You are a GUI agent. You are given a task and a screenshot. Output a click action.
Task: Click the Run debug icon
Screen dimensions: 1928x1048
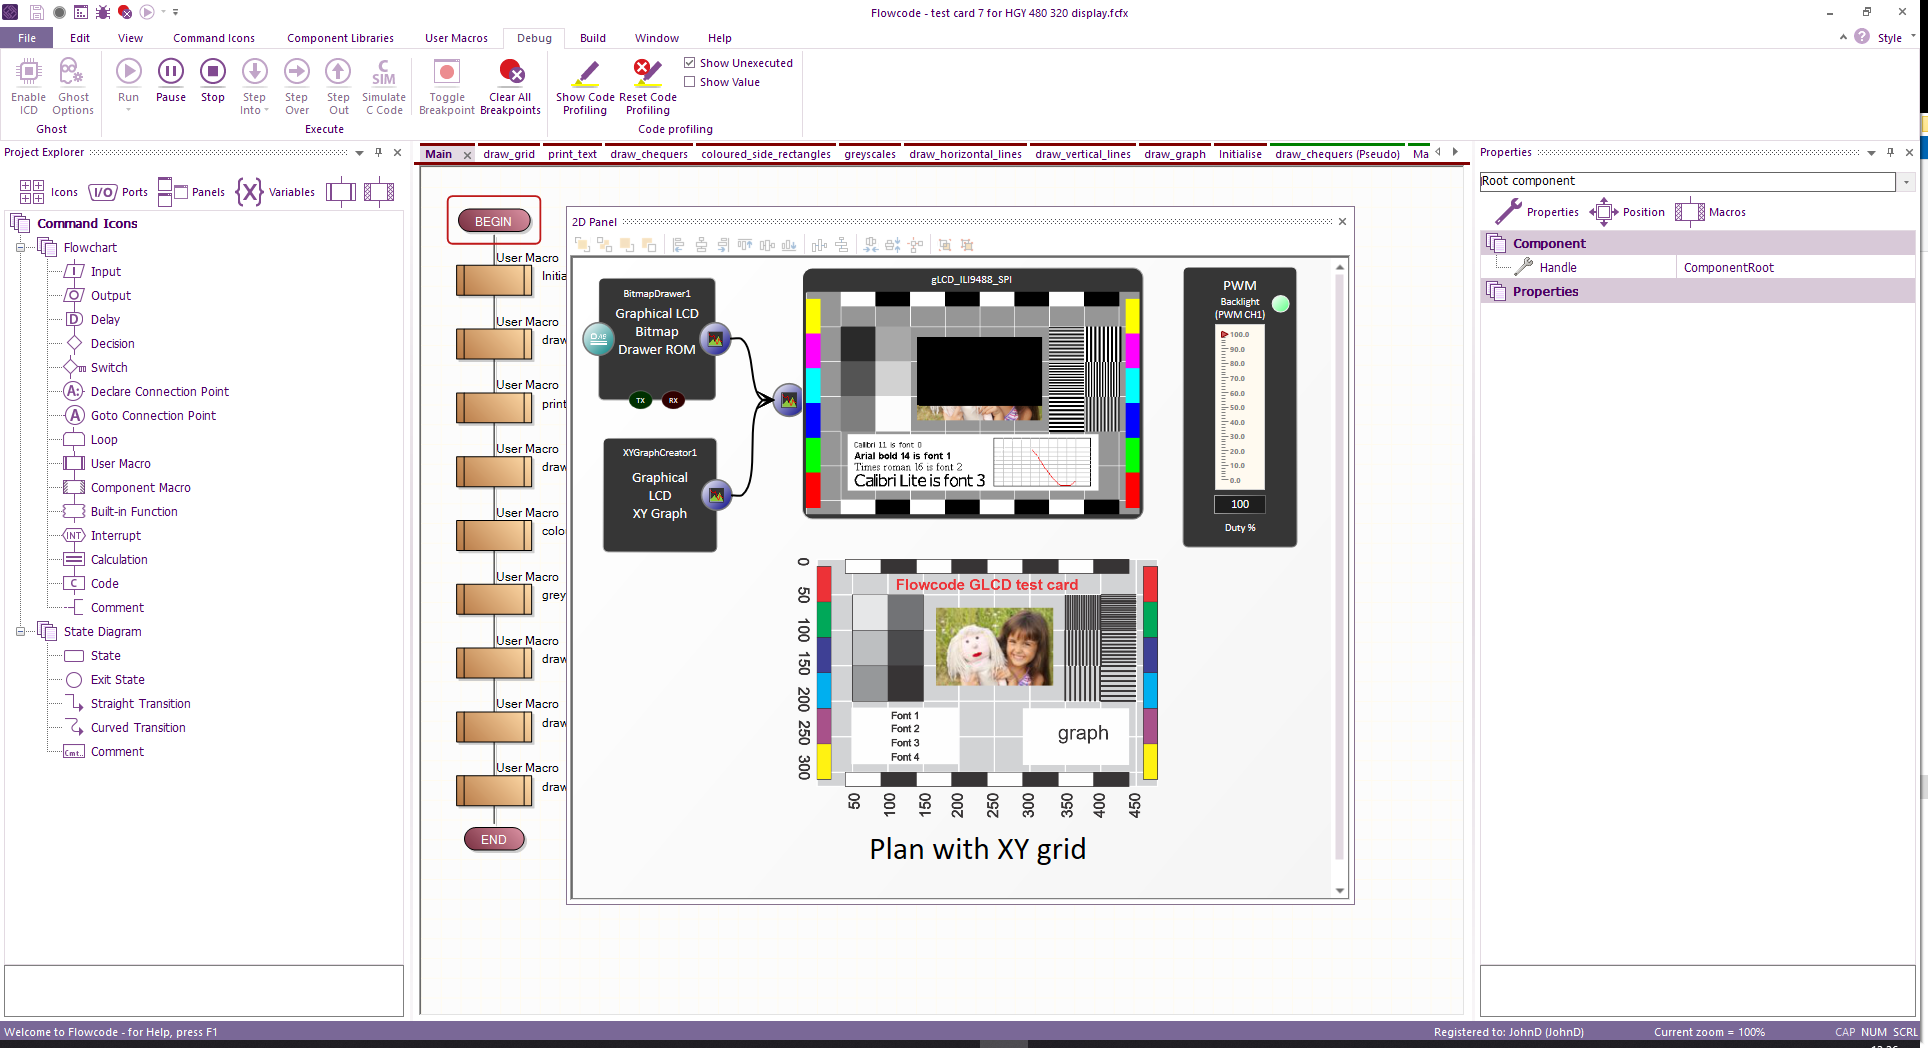(128, 73)
